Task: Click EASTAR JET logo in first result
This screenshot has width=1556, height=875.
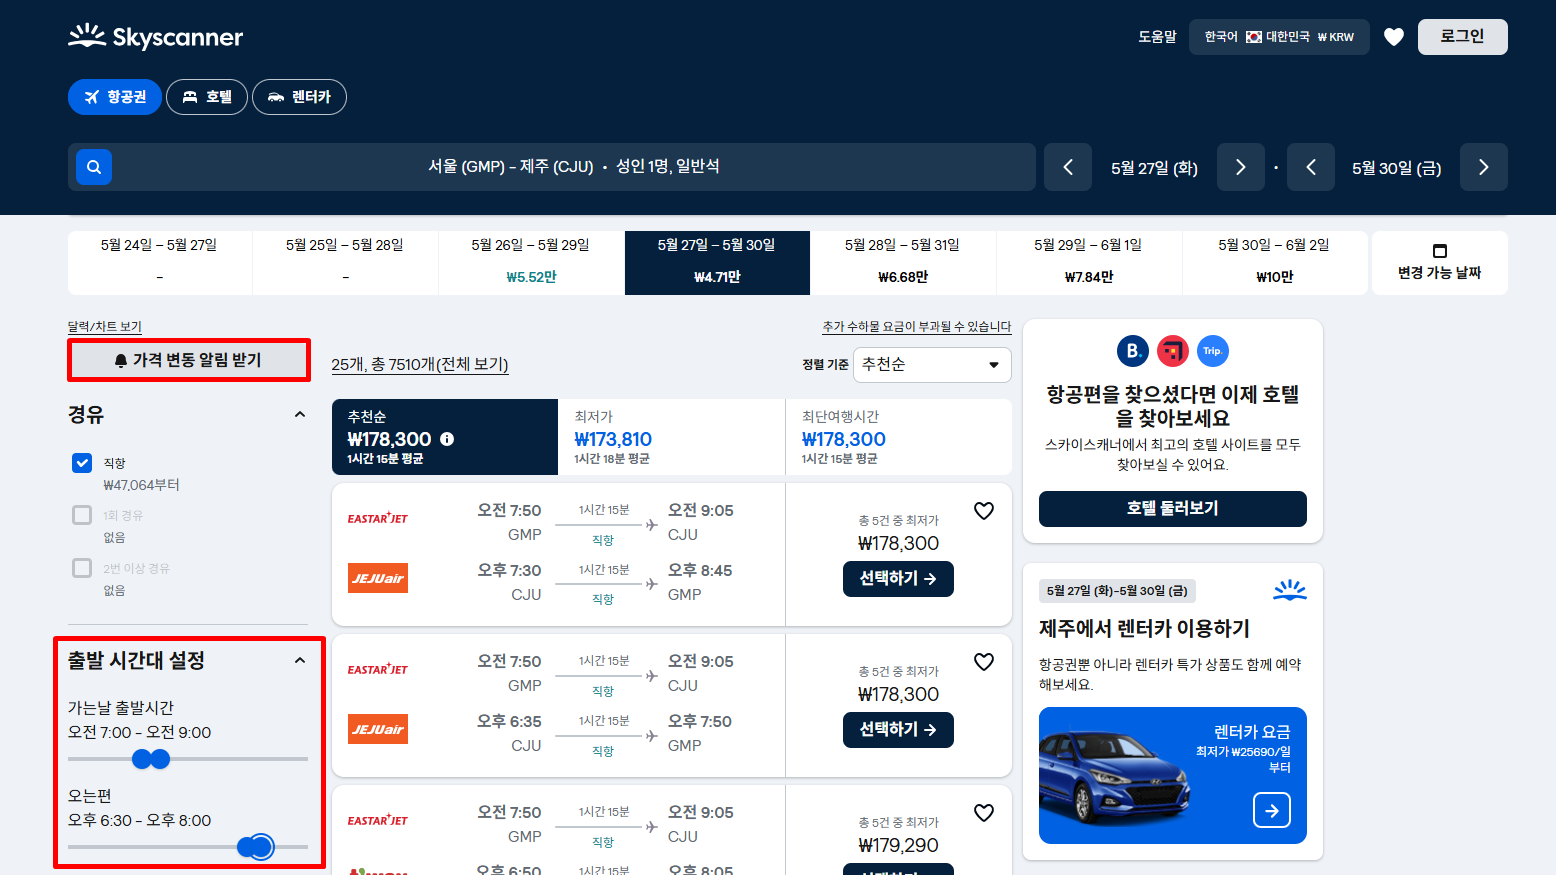Action: point(378,518)
